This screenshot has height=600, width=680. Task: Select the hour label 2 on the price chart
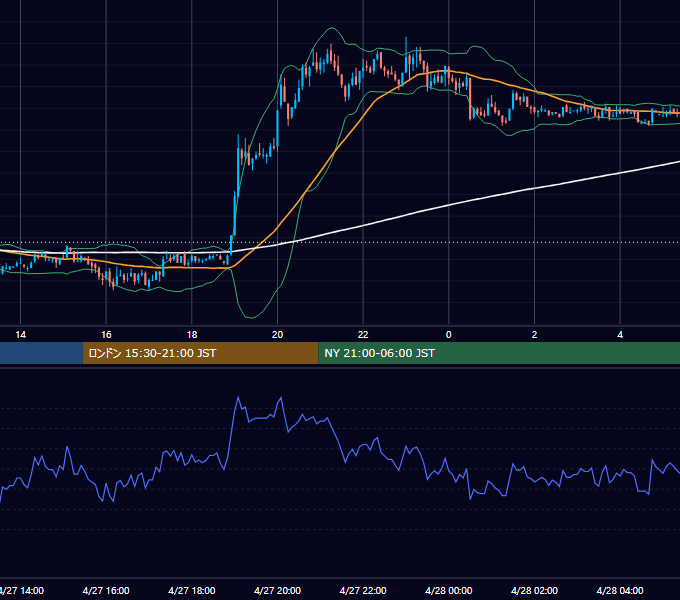click(x=534, y=335)
